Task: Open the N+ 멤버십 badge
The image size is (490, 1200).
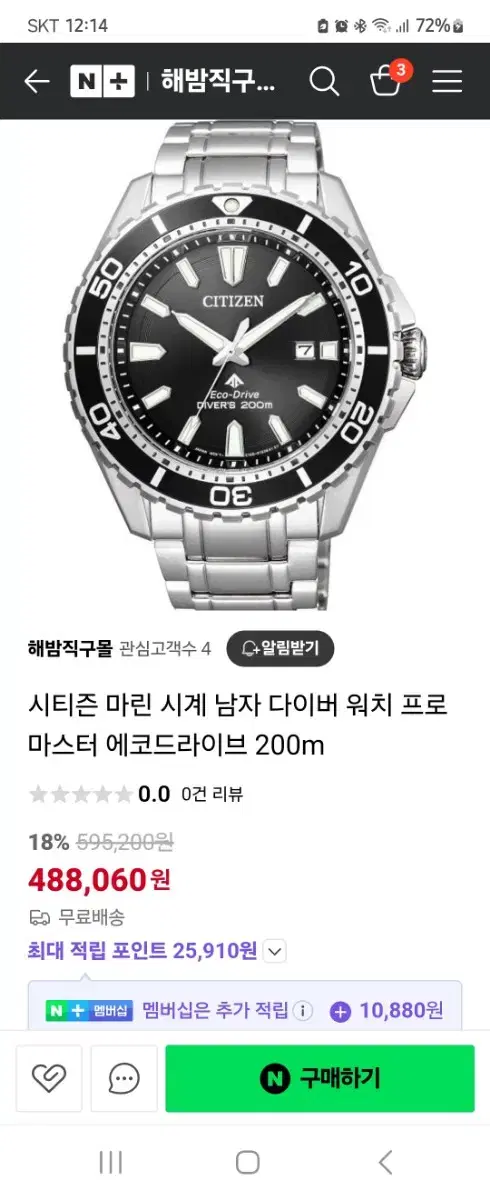Action: (88, 1011)
